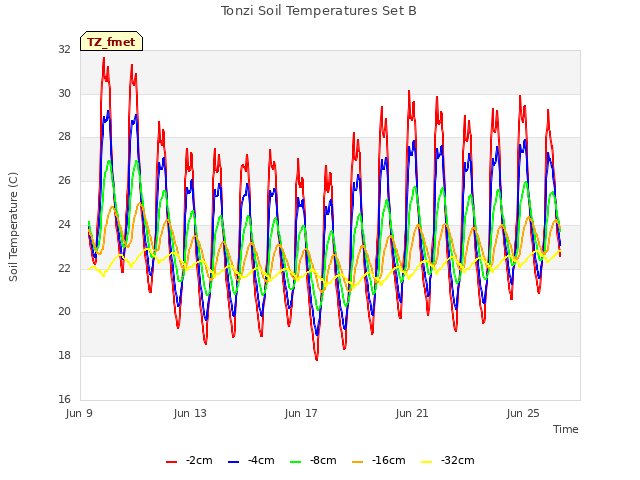Click the 30 y-axis tick value

64,93
